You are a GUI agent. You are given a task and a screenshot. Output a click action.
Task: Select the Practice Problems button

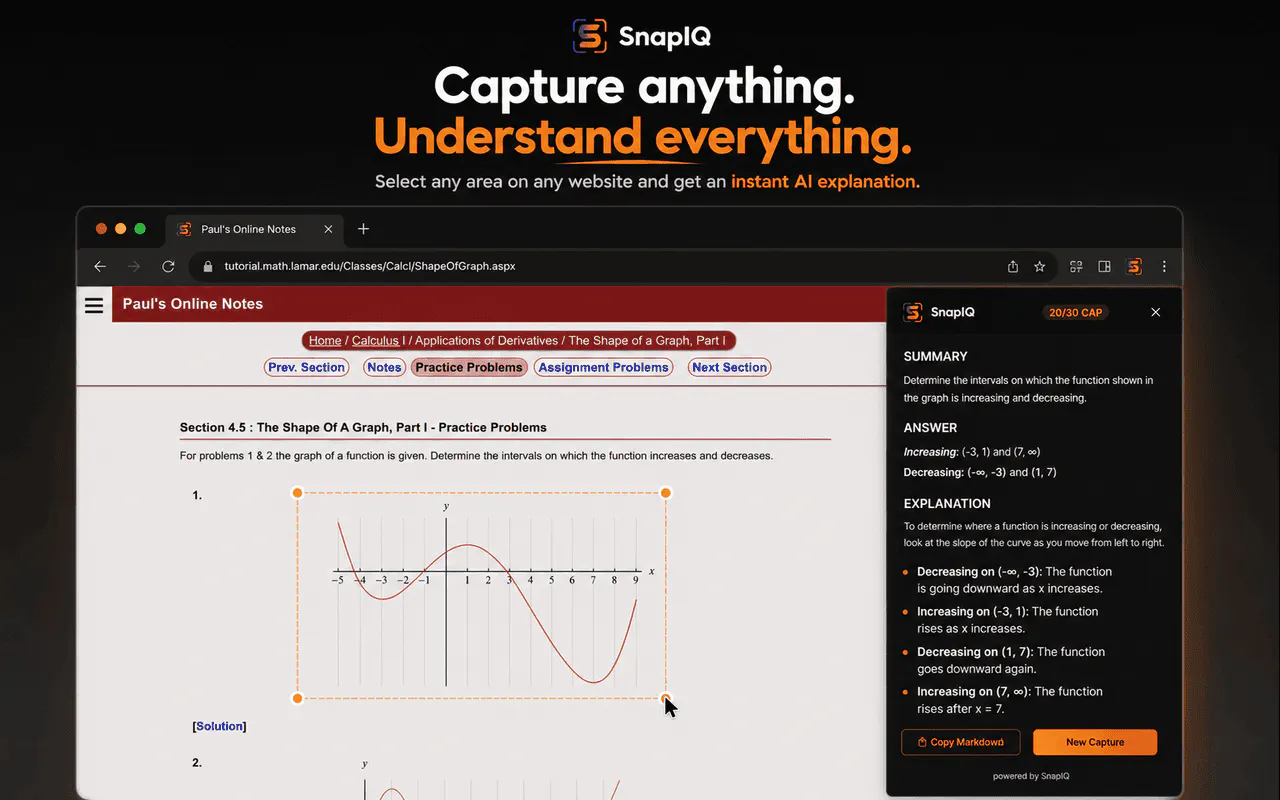[x=469, y=367]
